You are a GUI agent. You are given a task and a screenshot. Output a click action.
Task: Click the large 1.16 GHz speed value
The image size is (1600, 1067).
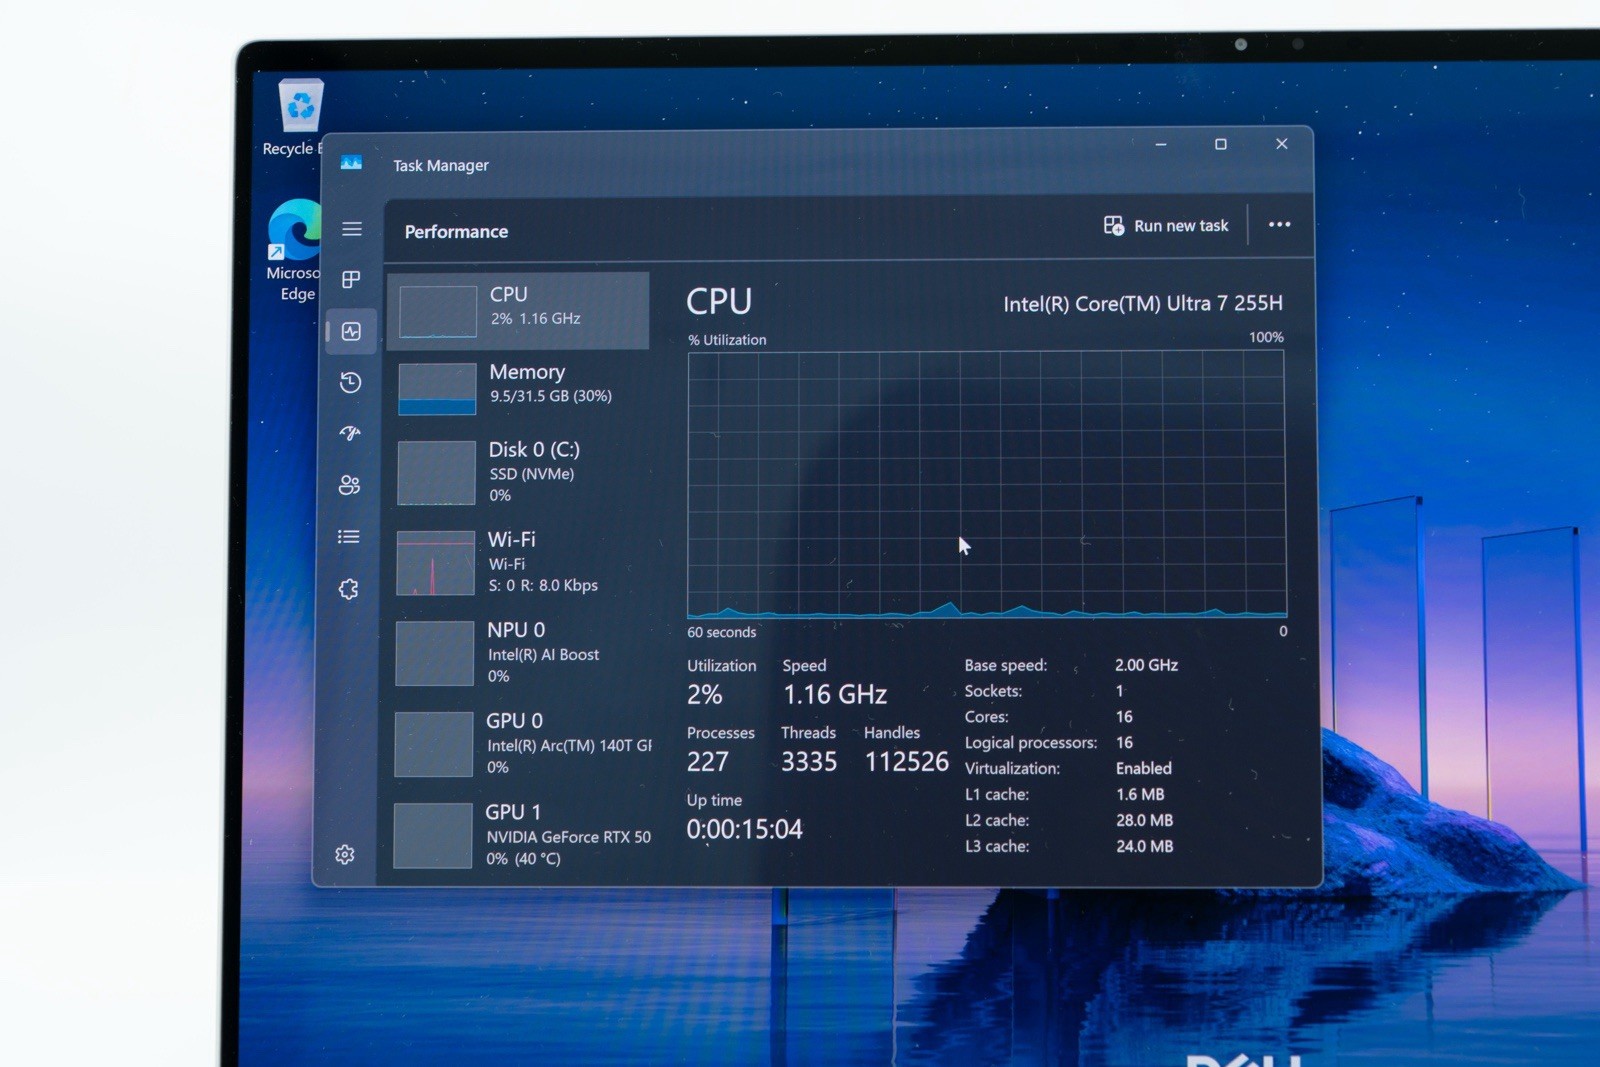(835, 694)
